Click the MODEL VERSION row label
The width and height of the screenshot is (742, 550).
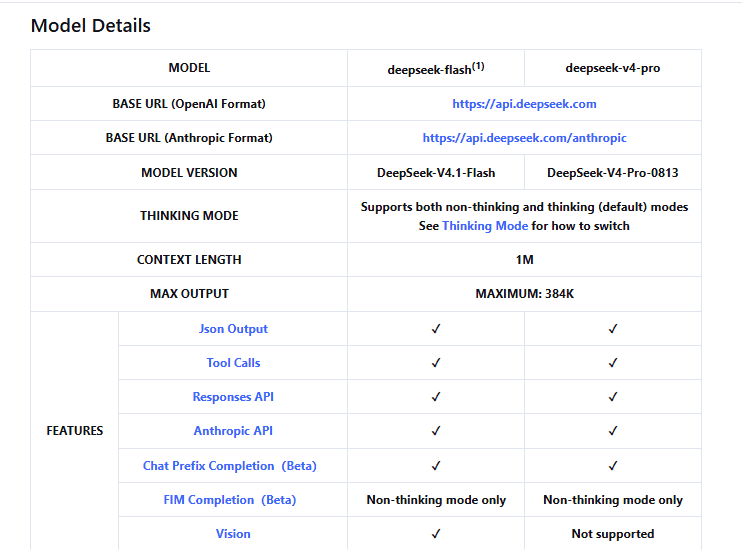coord(189,173)
